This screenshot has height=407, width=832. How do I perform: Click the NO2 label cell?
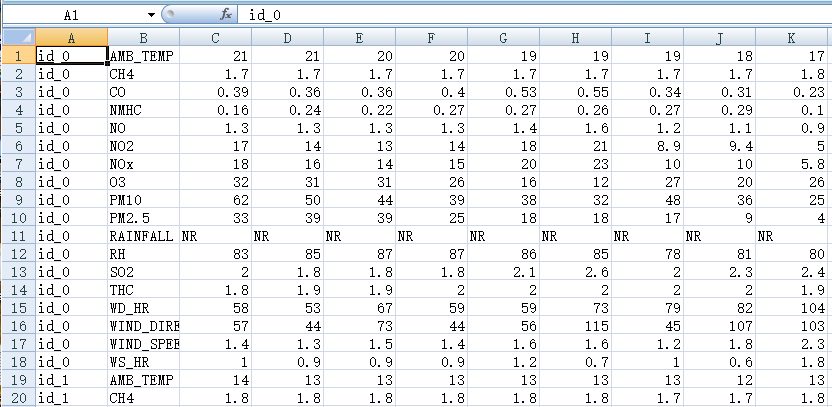click(x=144, y=145)
